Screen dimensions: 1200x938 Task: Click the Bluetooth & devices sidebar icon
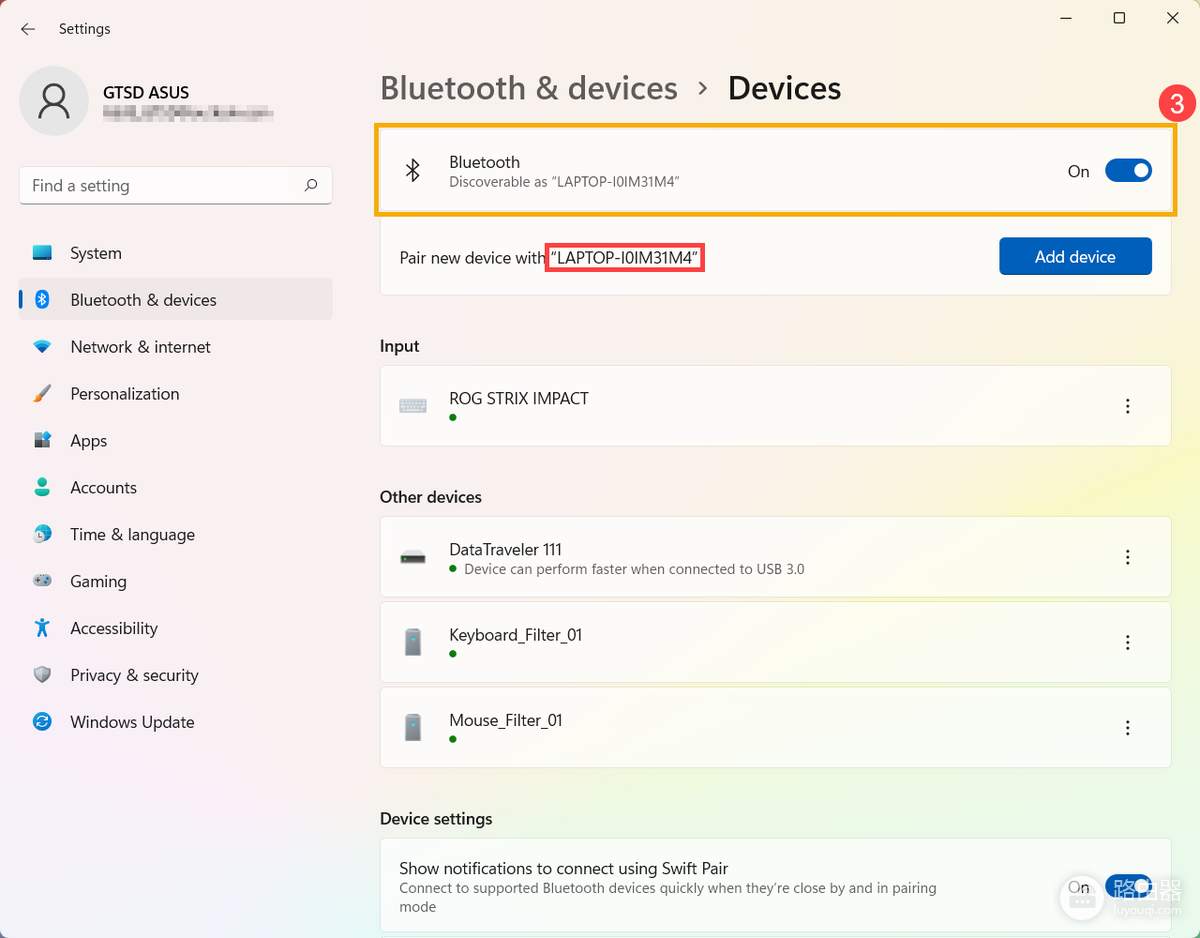point(42,300)
